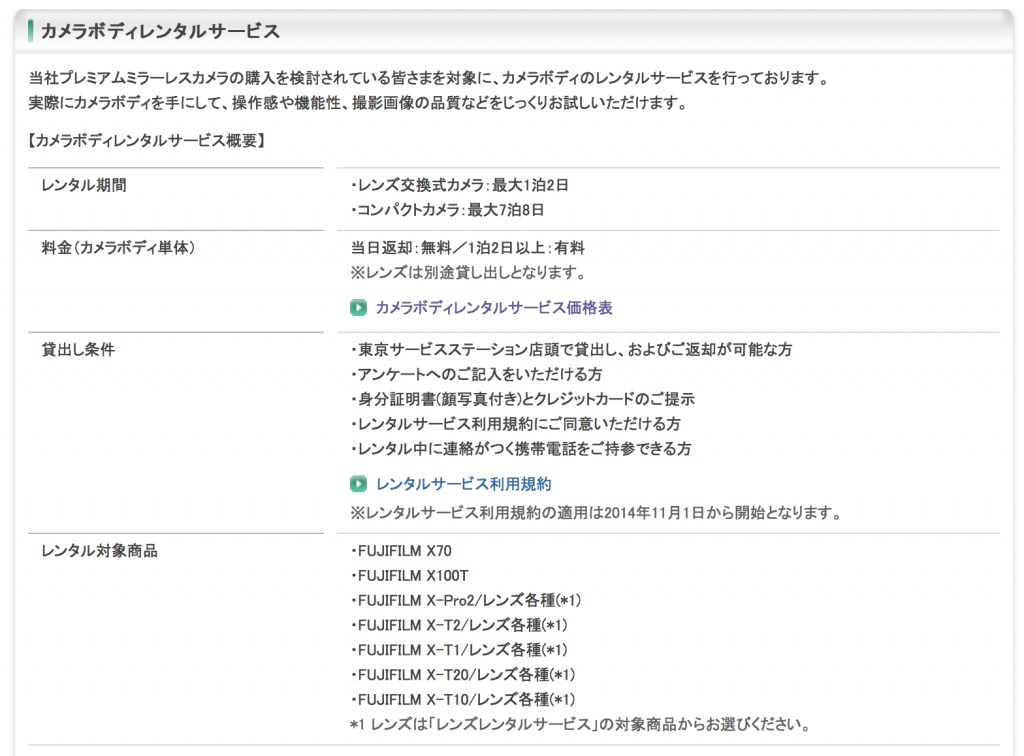Click FUJIFILM X70 list item
The height and width of the screenshot is (756, 1024).
pos(401,551)
